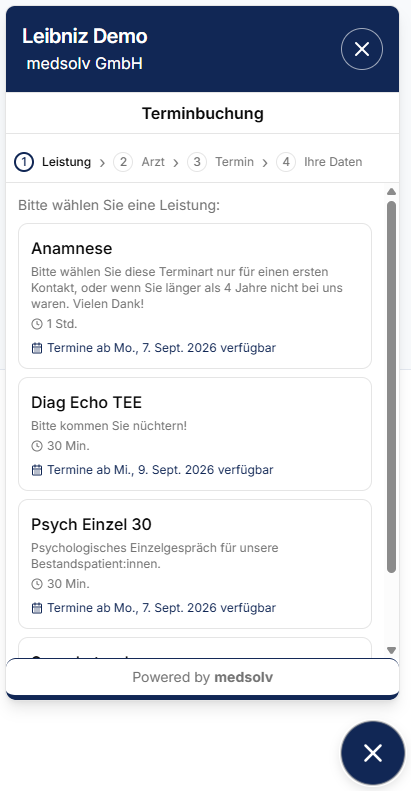Click the calendar icon in Diag Echo TEE card

point(37,470)
